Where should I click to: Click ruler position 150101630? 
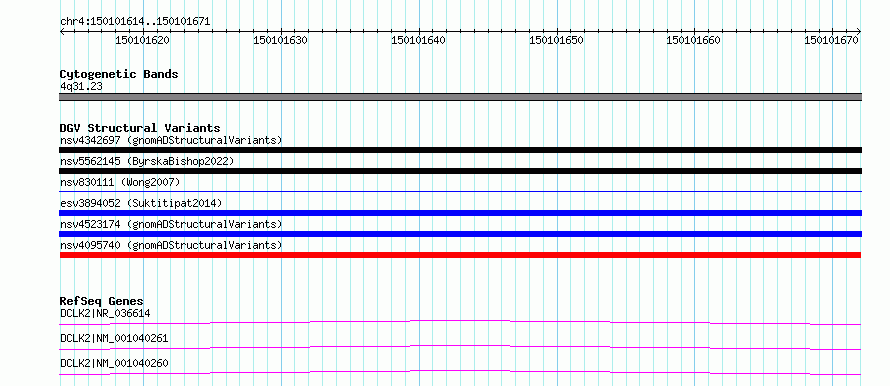[x=280, y=40]
